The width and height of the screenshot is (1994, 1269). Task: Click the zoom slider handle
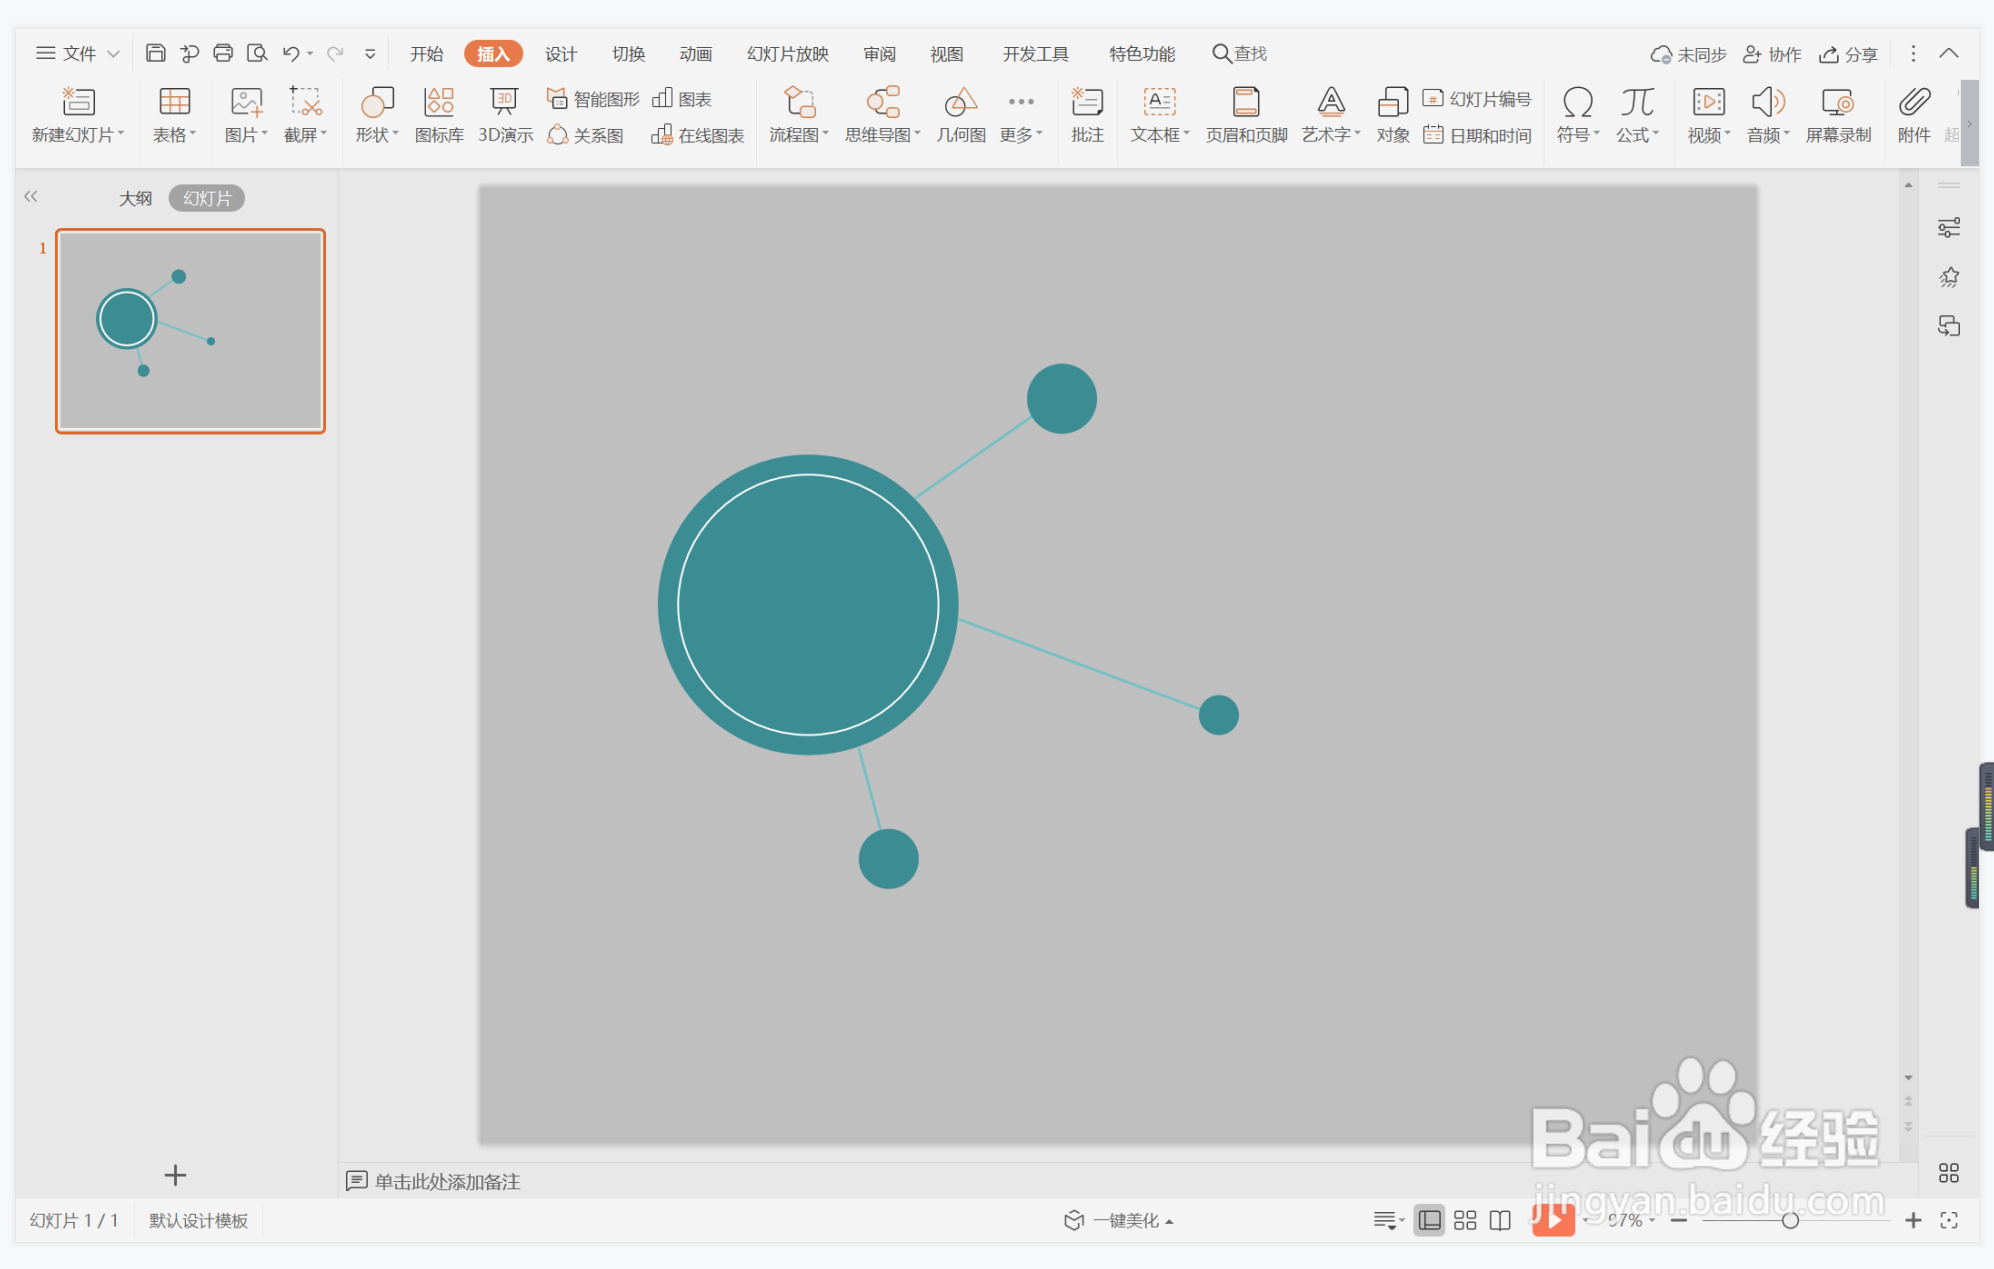(x=1790, y=1220)
